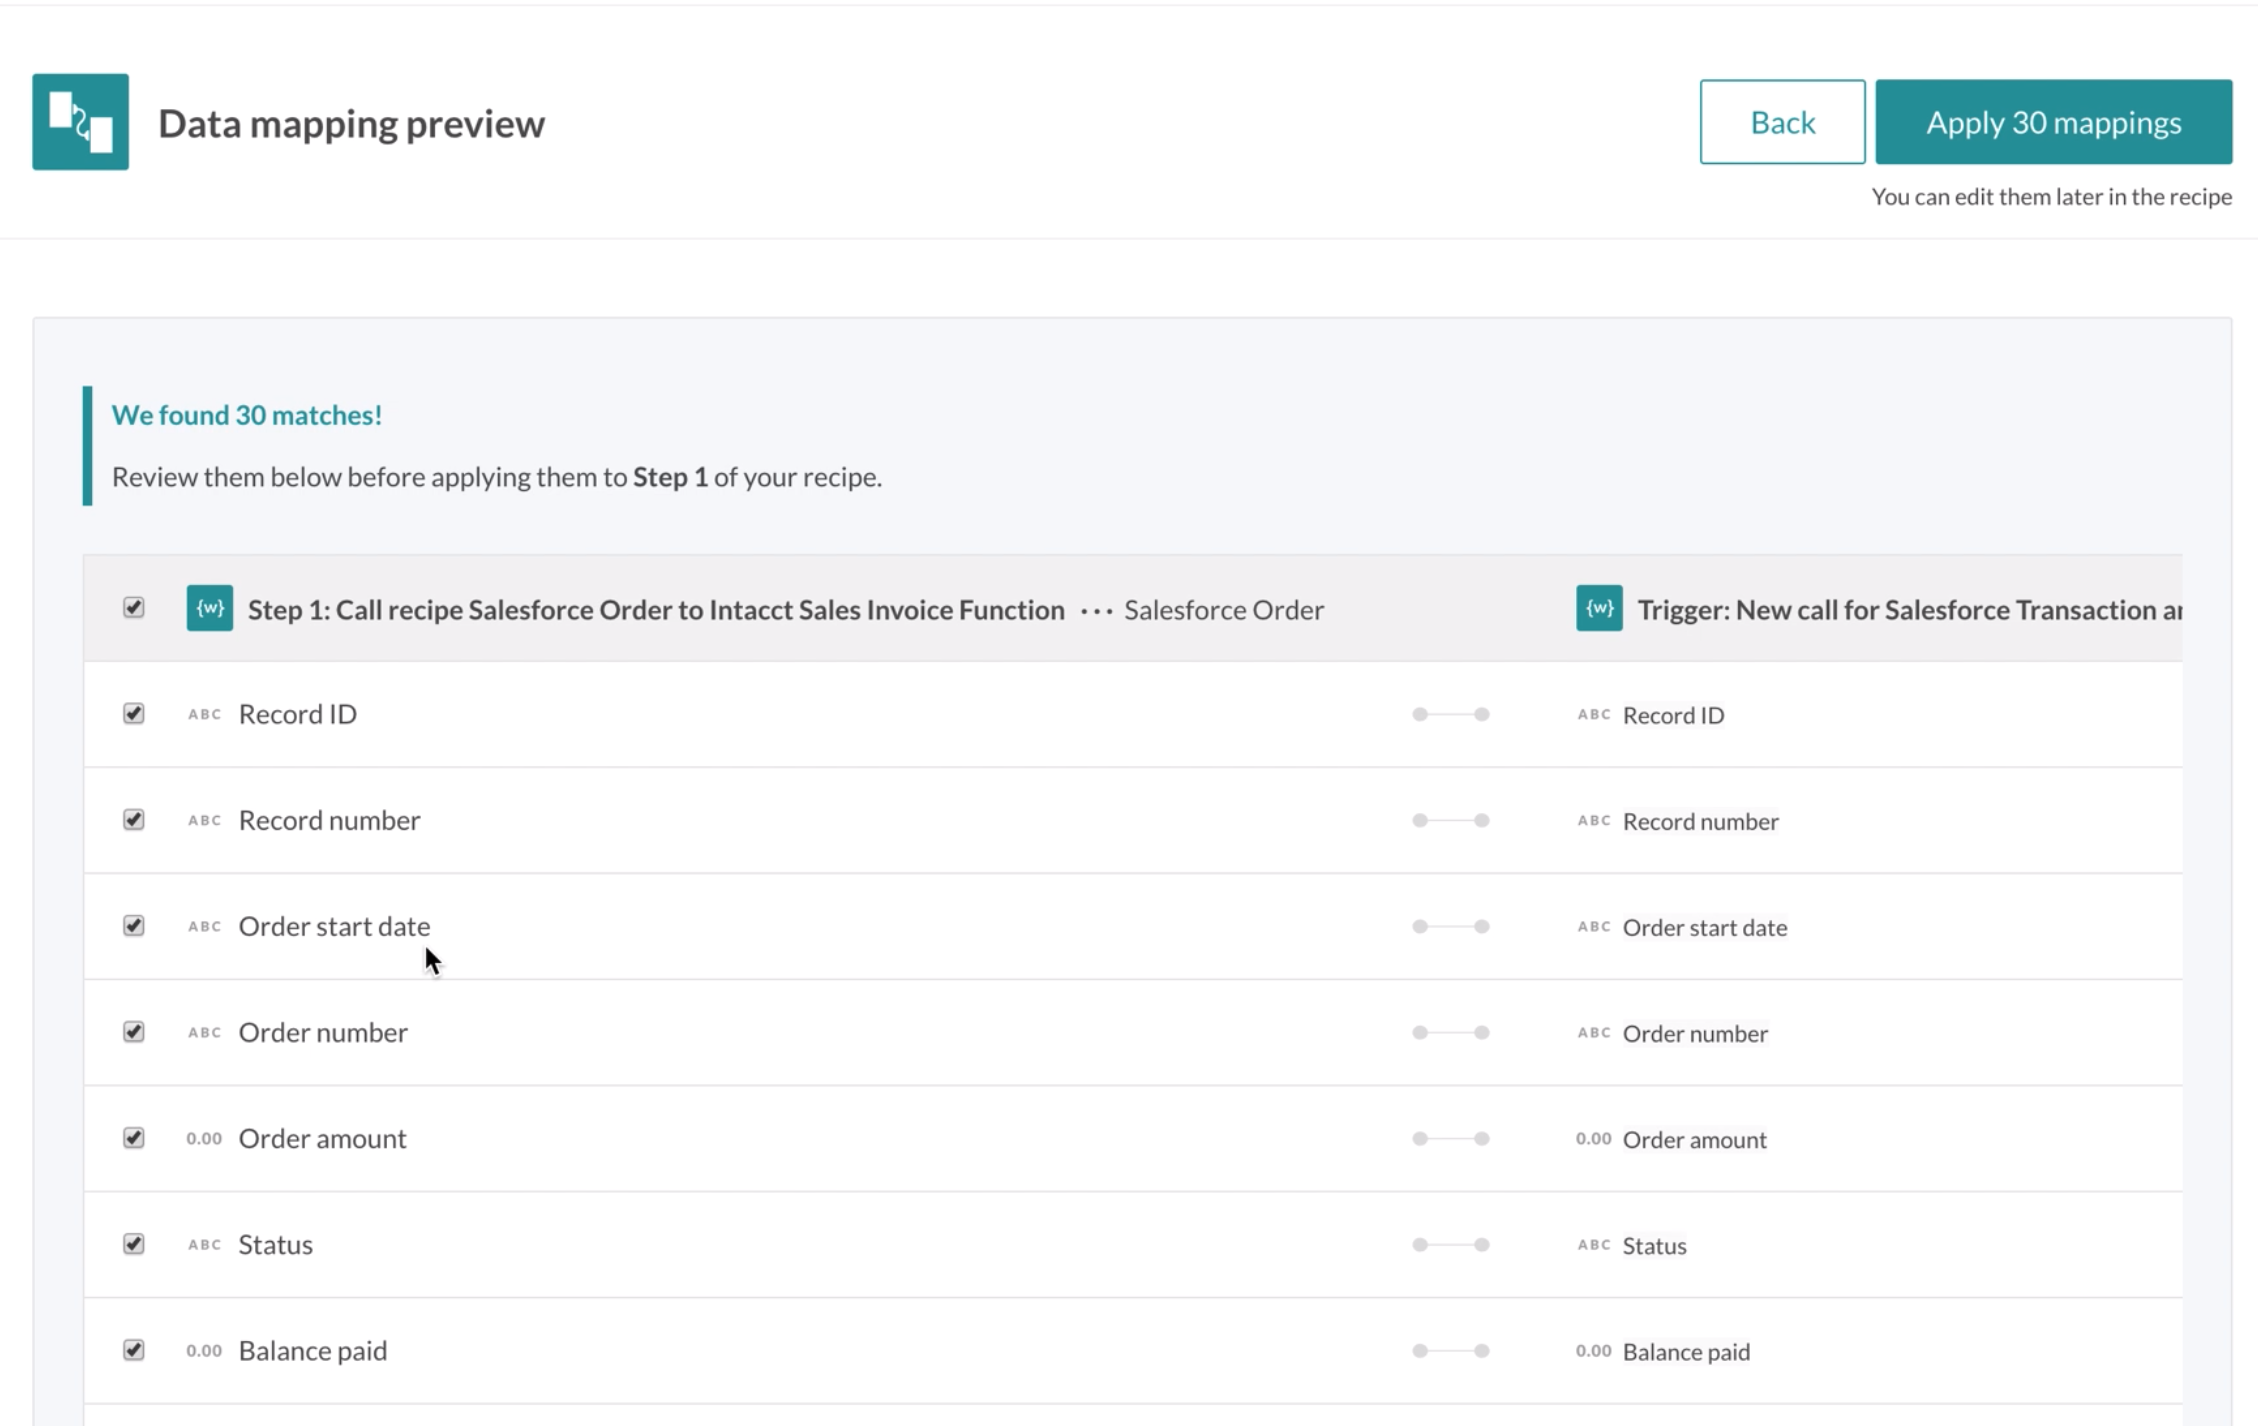Click the Trigger: New call header text
Viewport: 2258px width, 1426px height.
(1909, 609)
